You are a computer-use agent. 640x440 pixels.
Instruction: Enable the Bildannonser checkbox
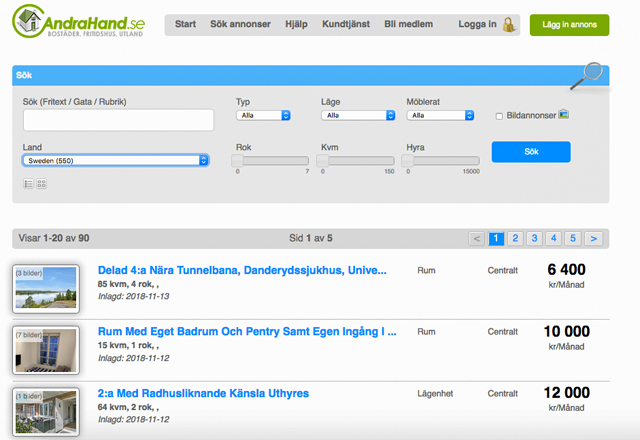(x=500, y=117)
